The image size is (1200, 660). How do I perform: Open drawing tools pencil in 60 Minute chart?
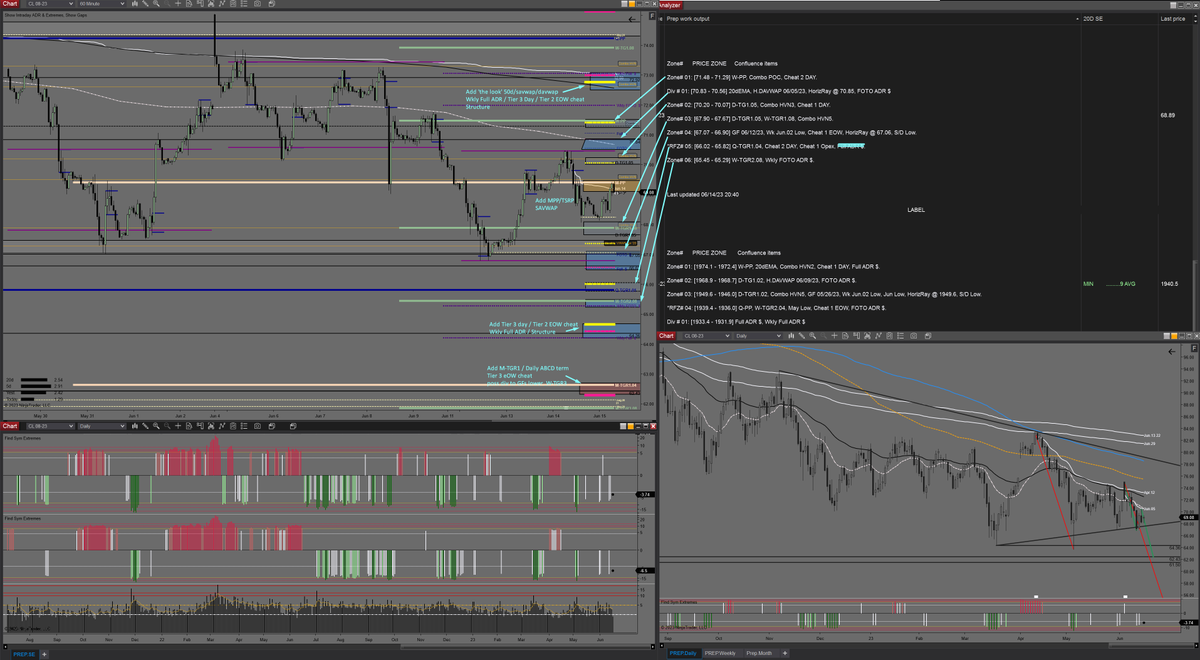point(145,5)
